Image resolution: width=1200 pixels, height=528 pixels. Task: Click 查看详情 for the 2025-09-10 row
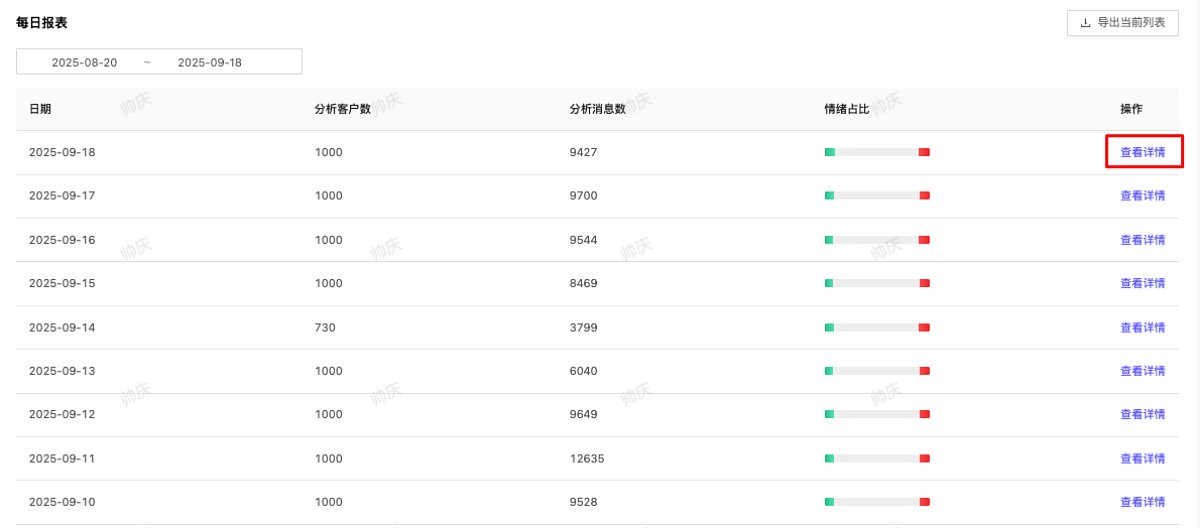(x=1142, y=502)
